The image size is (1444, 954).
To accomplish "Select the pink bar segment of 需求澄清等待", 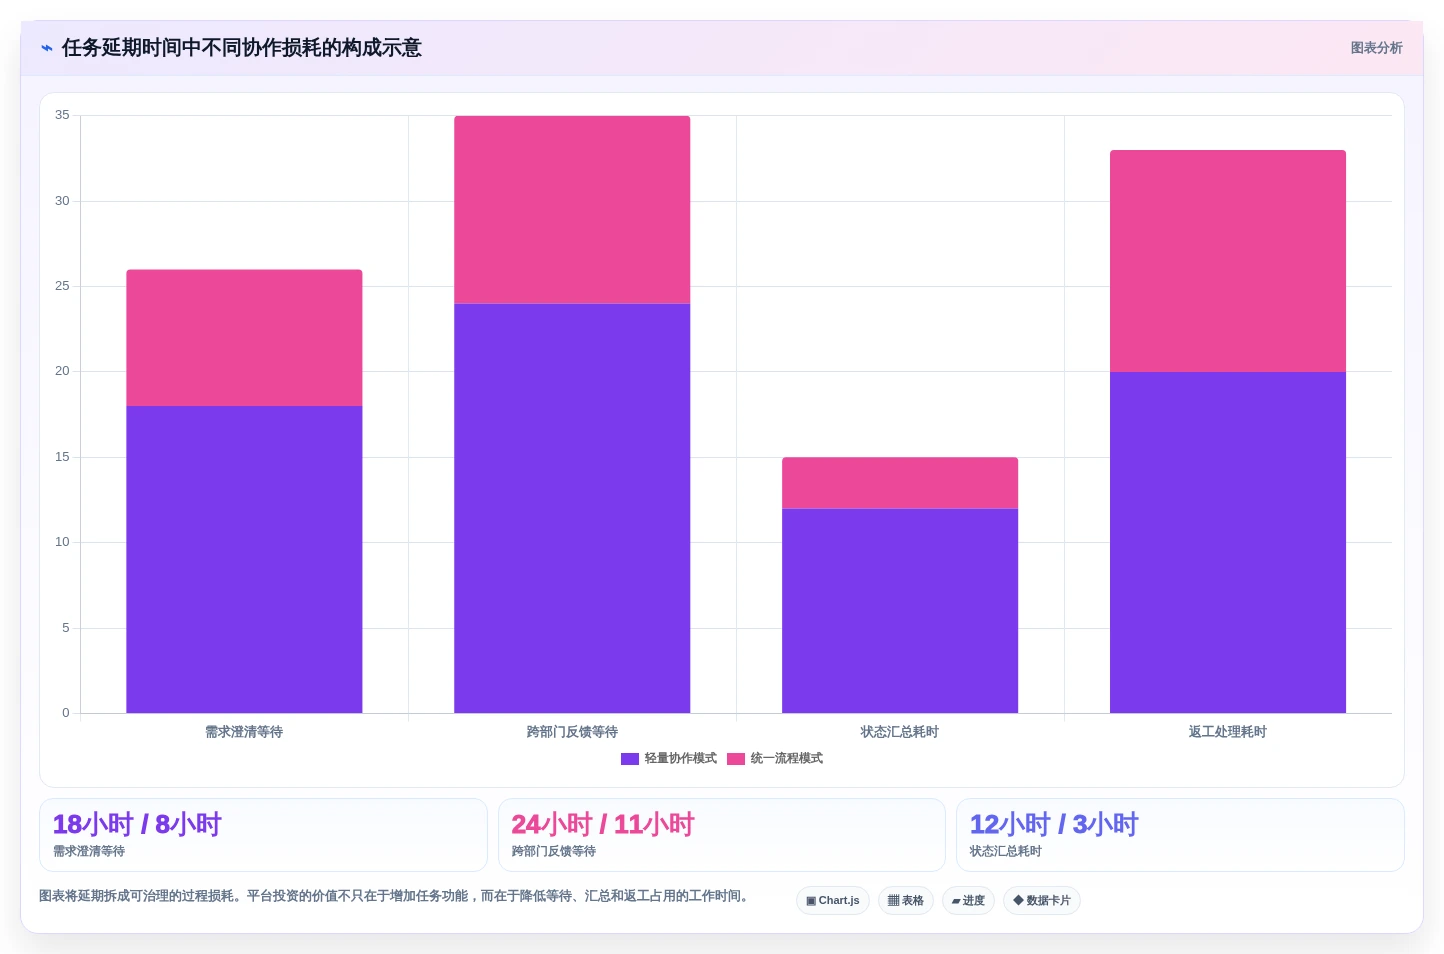I will coord(244,338).
